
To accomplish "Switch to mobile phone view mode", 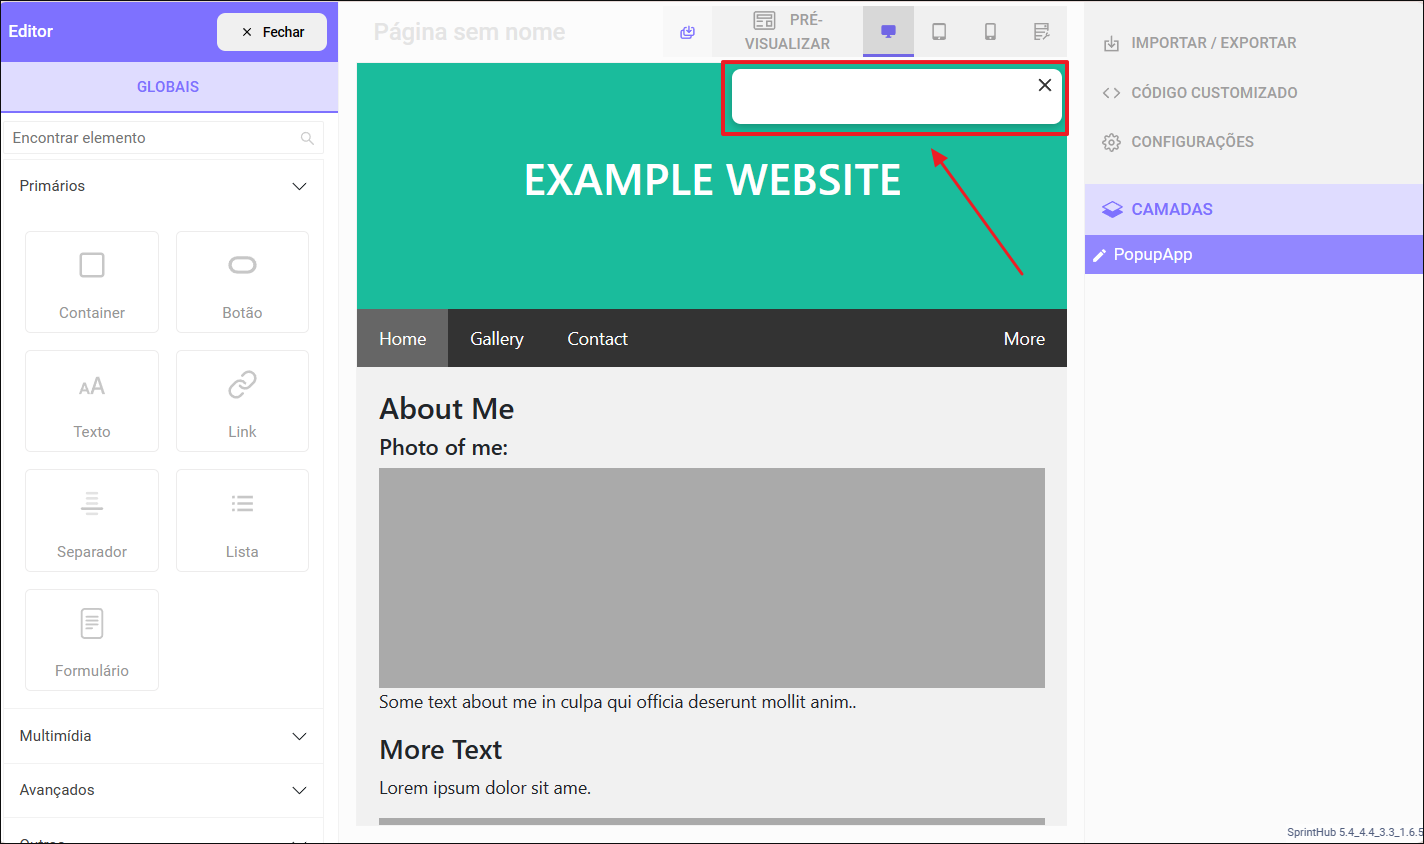I will [x=990, y=32].
